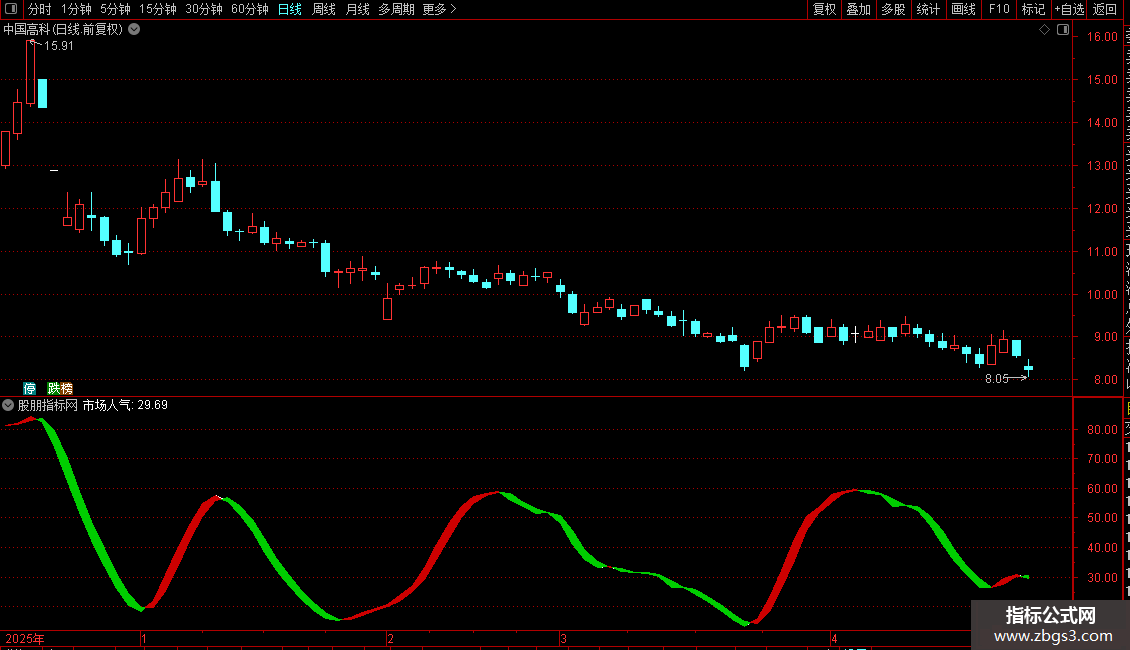This screenshot has height=650, width=1130.
Task: Toggle the side panel icon in chart corner
Action: tap(1063, 30)
